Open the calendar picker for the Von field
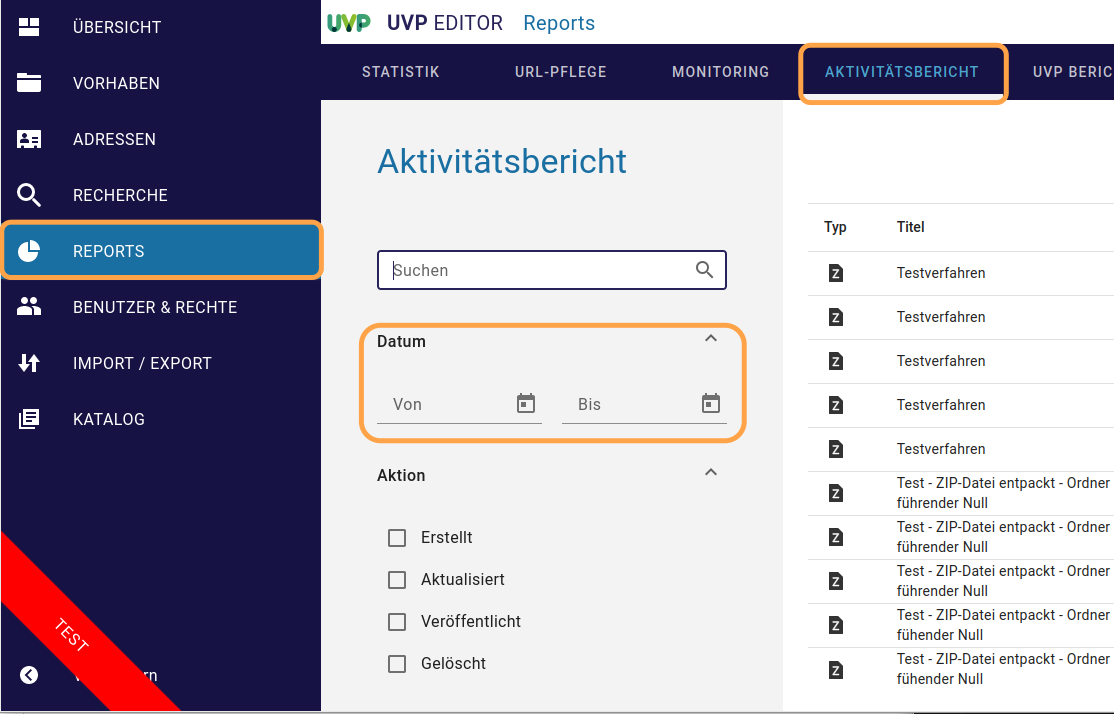This screenshot has width=1114, height=714. (525, 403)
